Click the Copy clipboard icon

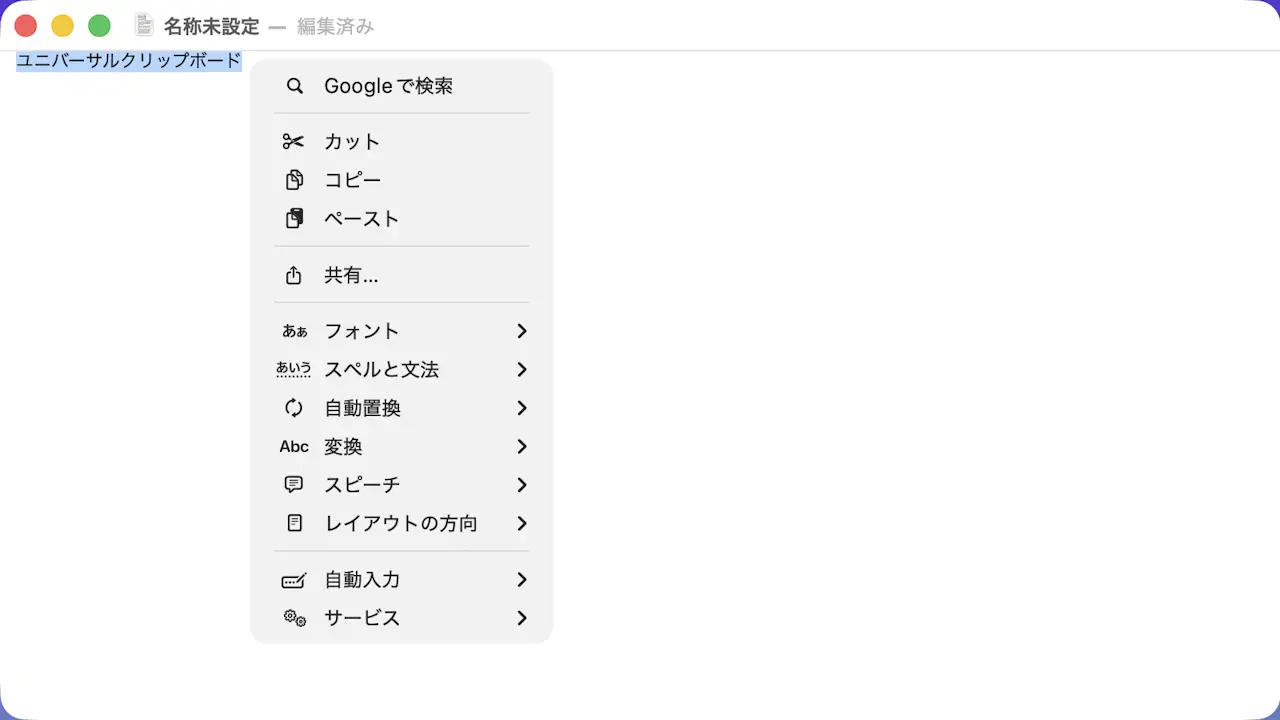293,180
